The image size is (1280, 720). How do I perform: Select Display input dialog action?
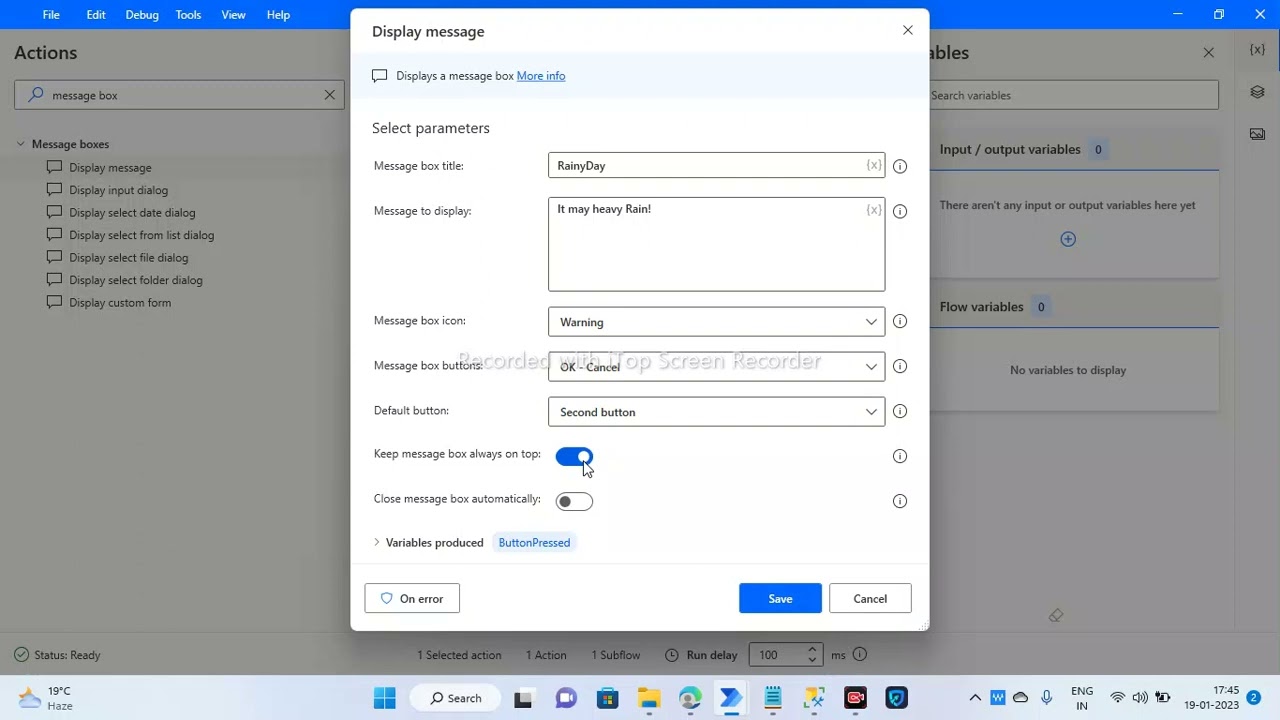point(118,190)
